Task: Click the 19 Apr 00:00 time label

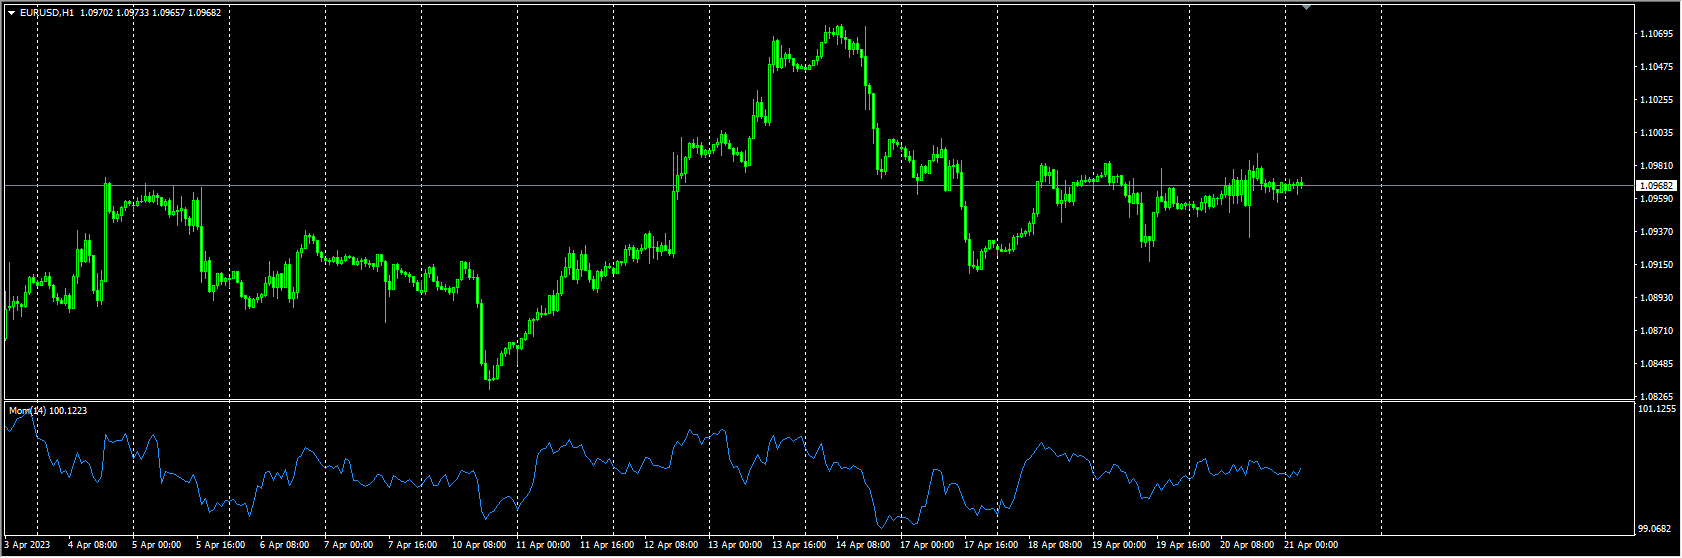Action: pyautogui.click(x=1118, y=545)
